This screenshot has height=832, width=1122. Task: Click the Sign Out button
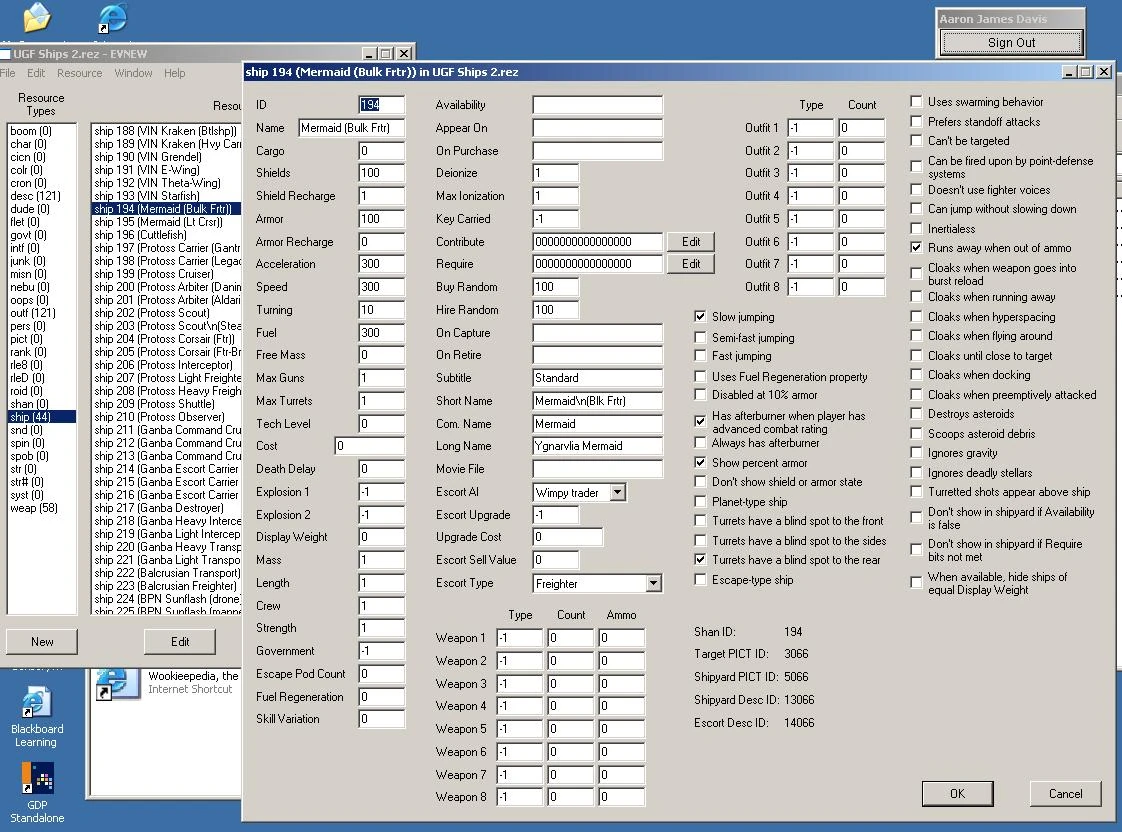coord(1011,43)
